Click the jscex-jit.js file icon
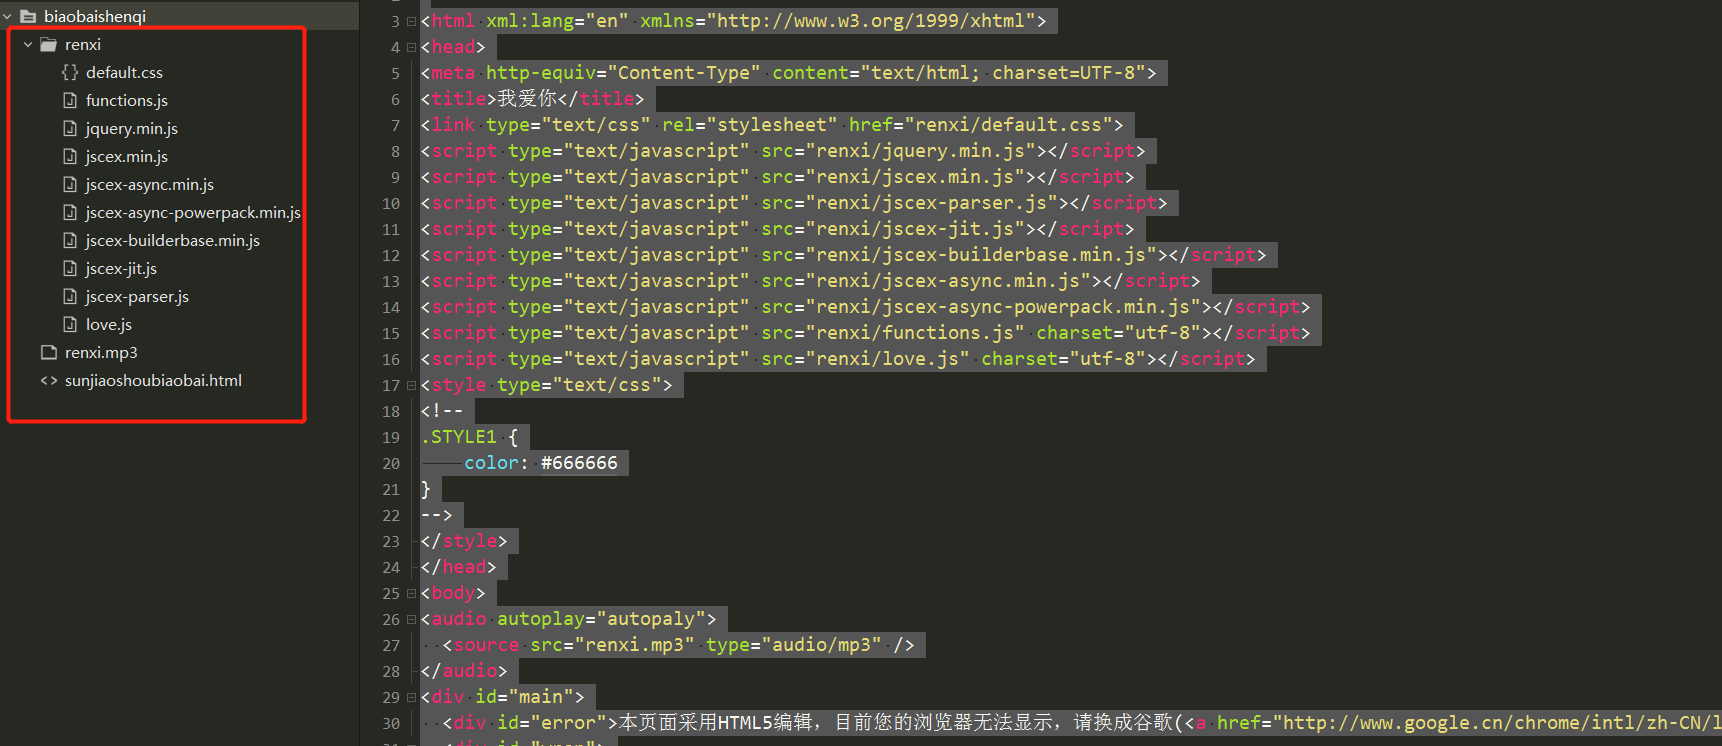This screenshot has height=746, width=1722. point(70,268)
